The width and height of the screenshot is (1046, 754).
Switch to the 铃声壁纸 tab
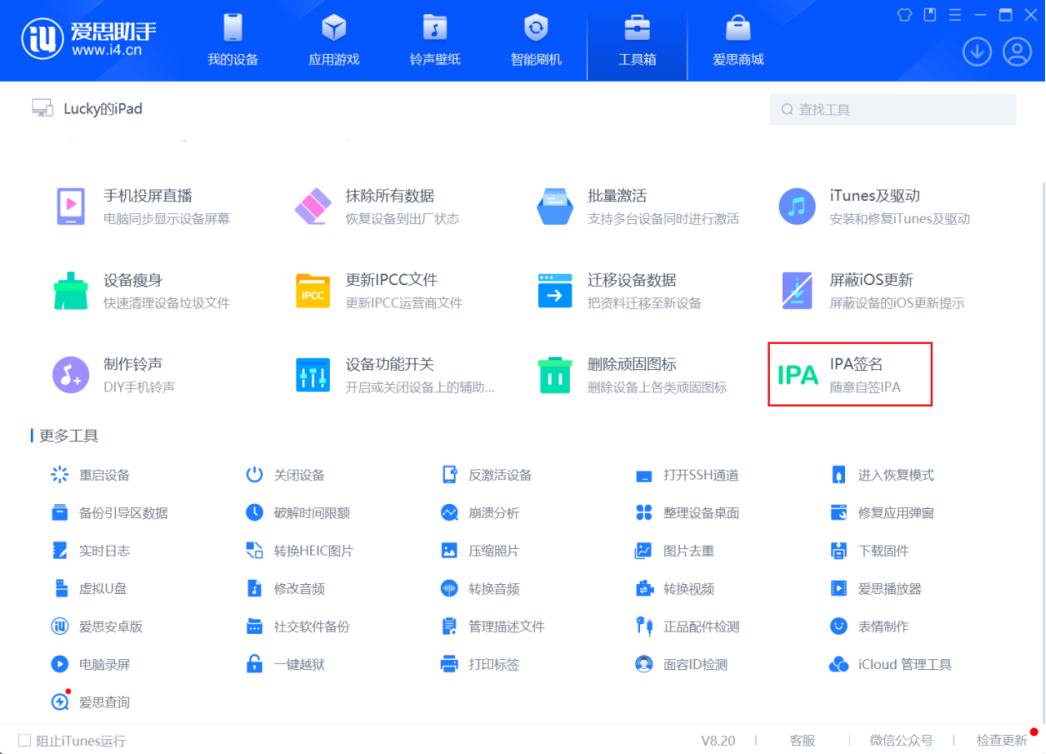point(435,40)
